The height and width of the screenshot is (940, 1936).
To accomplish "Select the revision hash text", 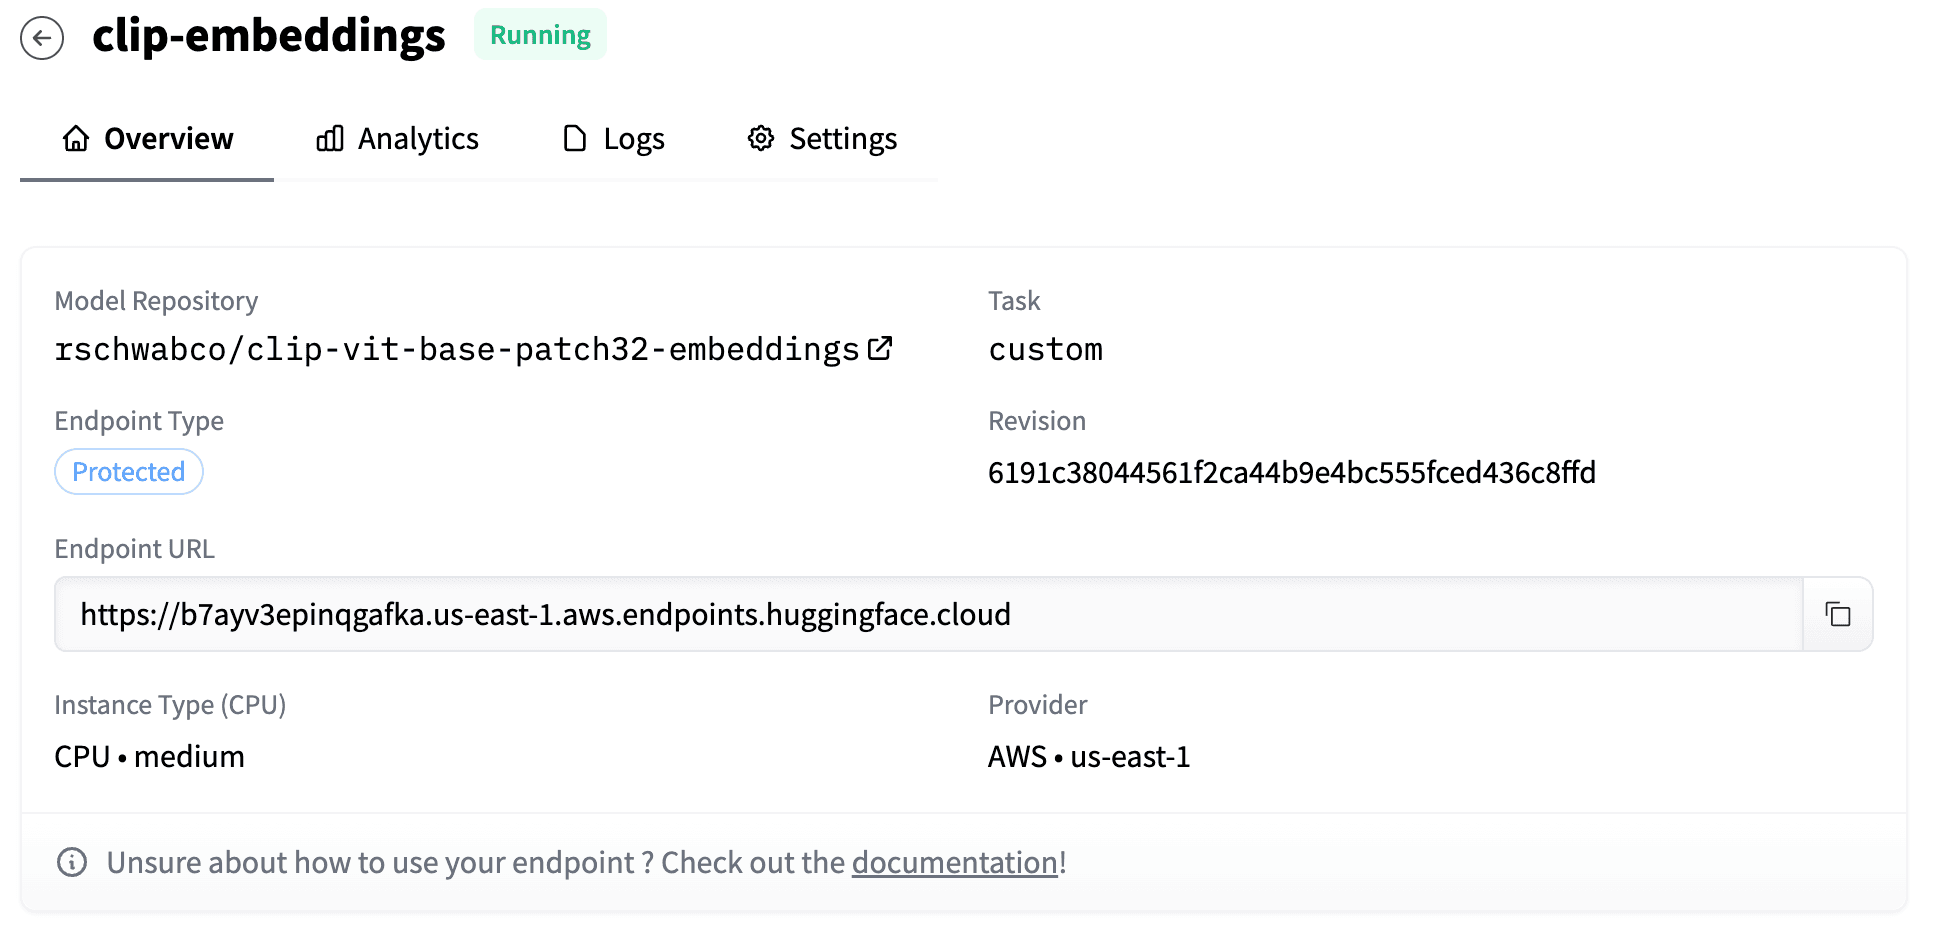I will click(1291, 472).
